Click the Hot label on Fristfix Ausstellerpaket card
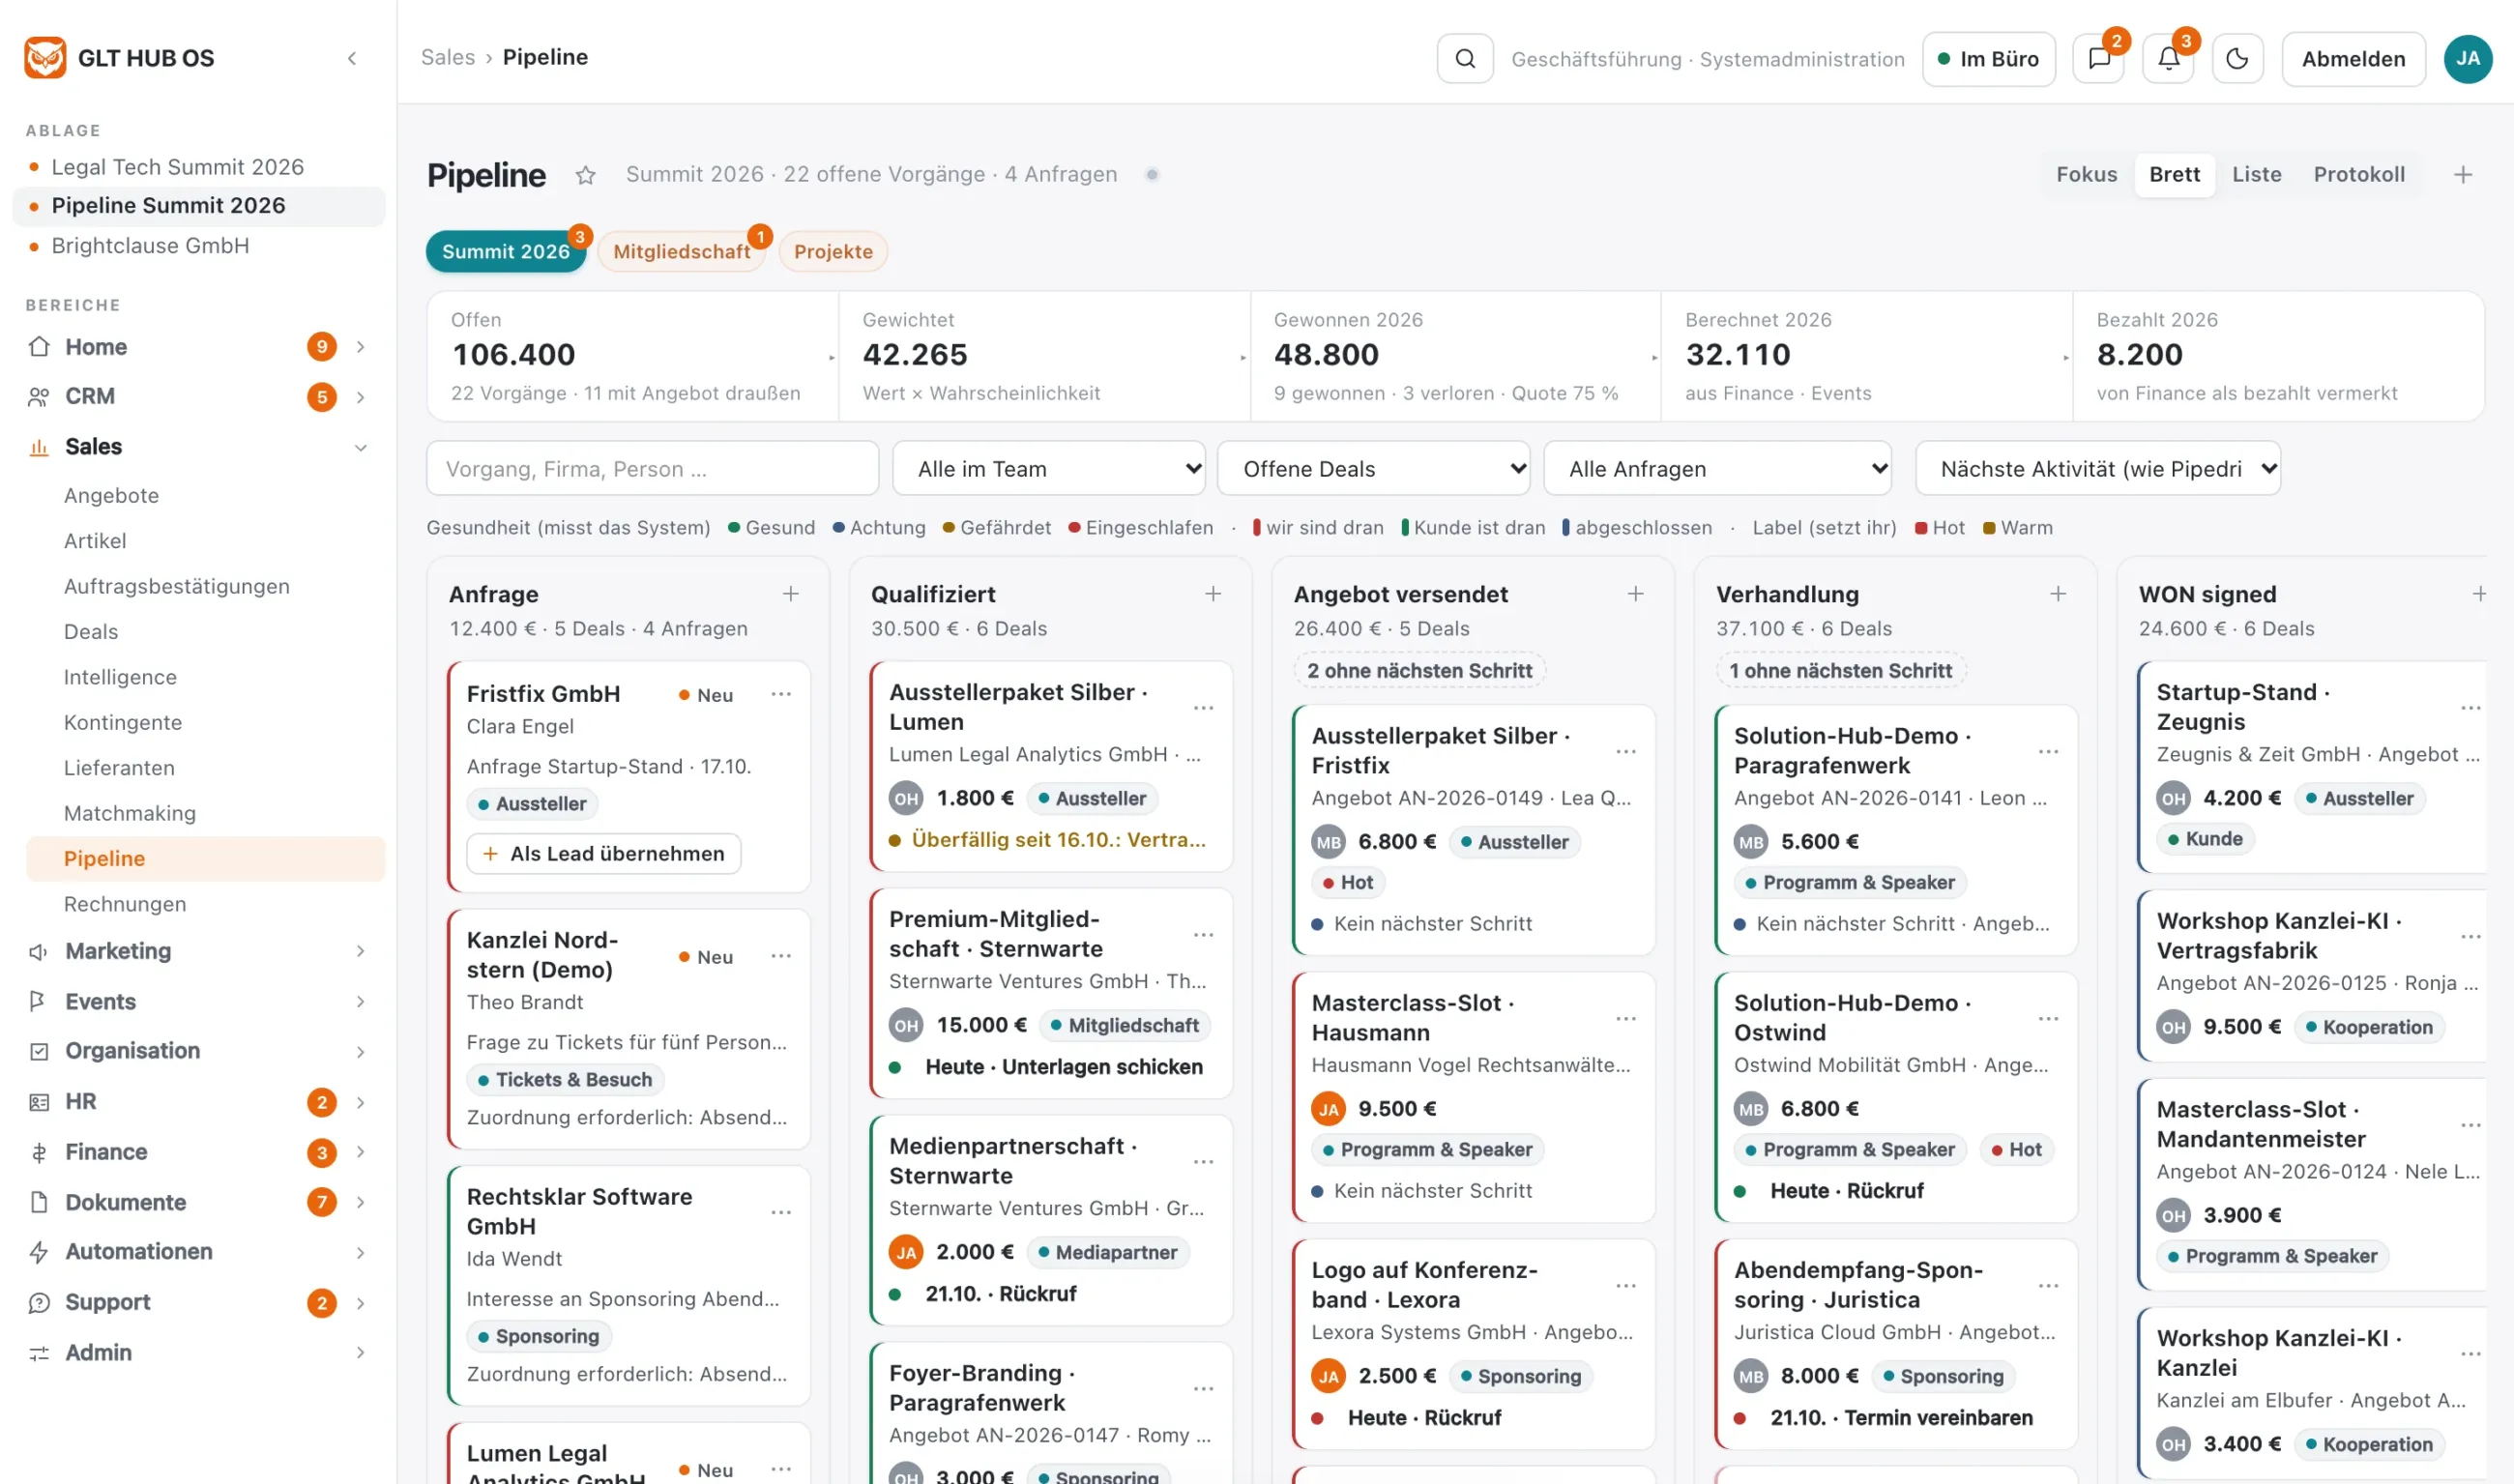Image resolution: width=2514 pixels, height=1484 pixels. (1347, 882)
